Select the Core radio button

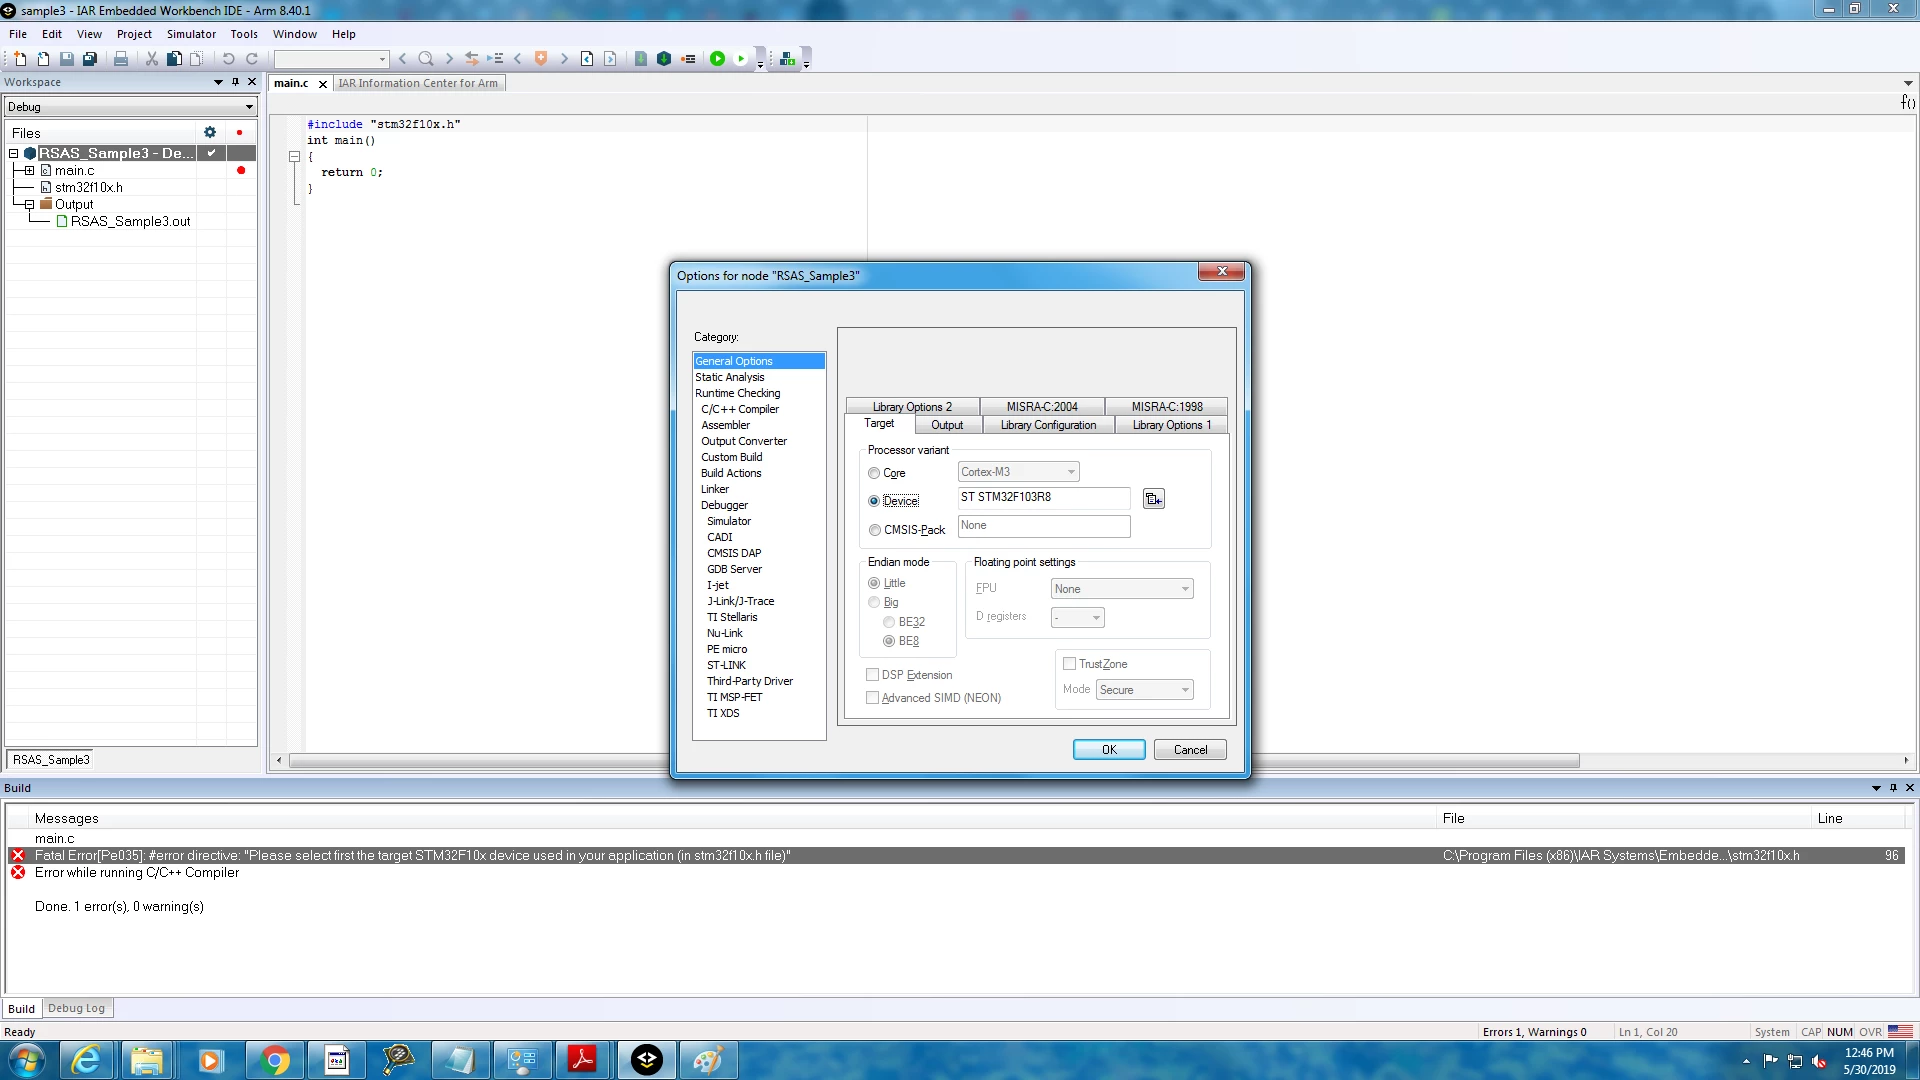[x=874, y=473]
